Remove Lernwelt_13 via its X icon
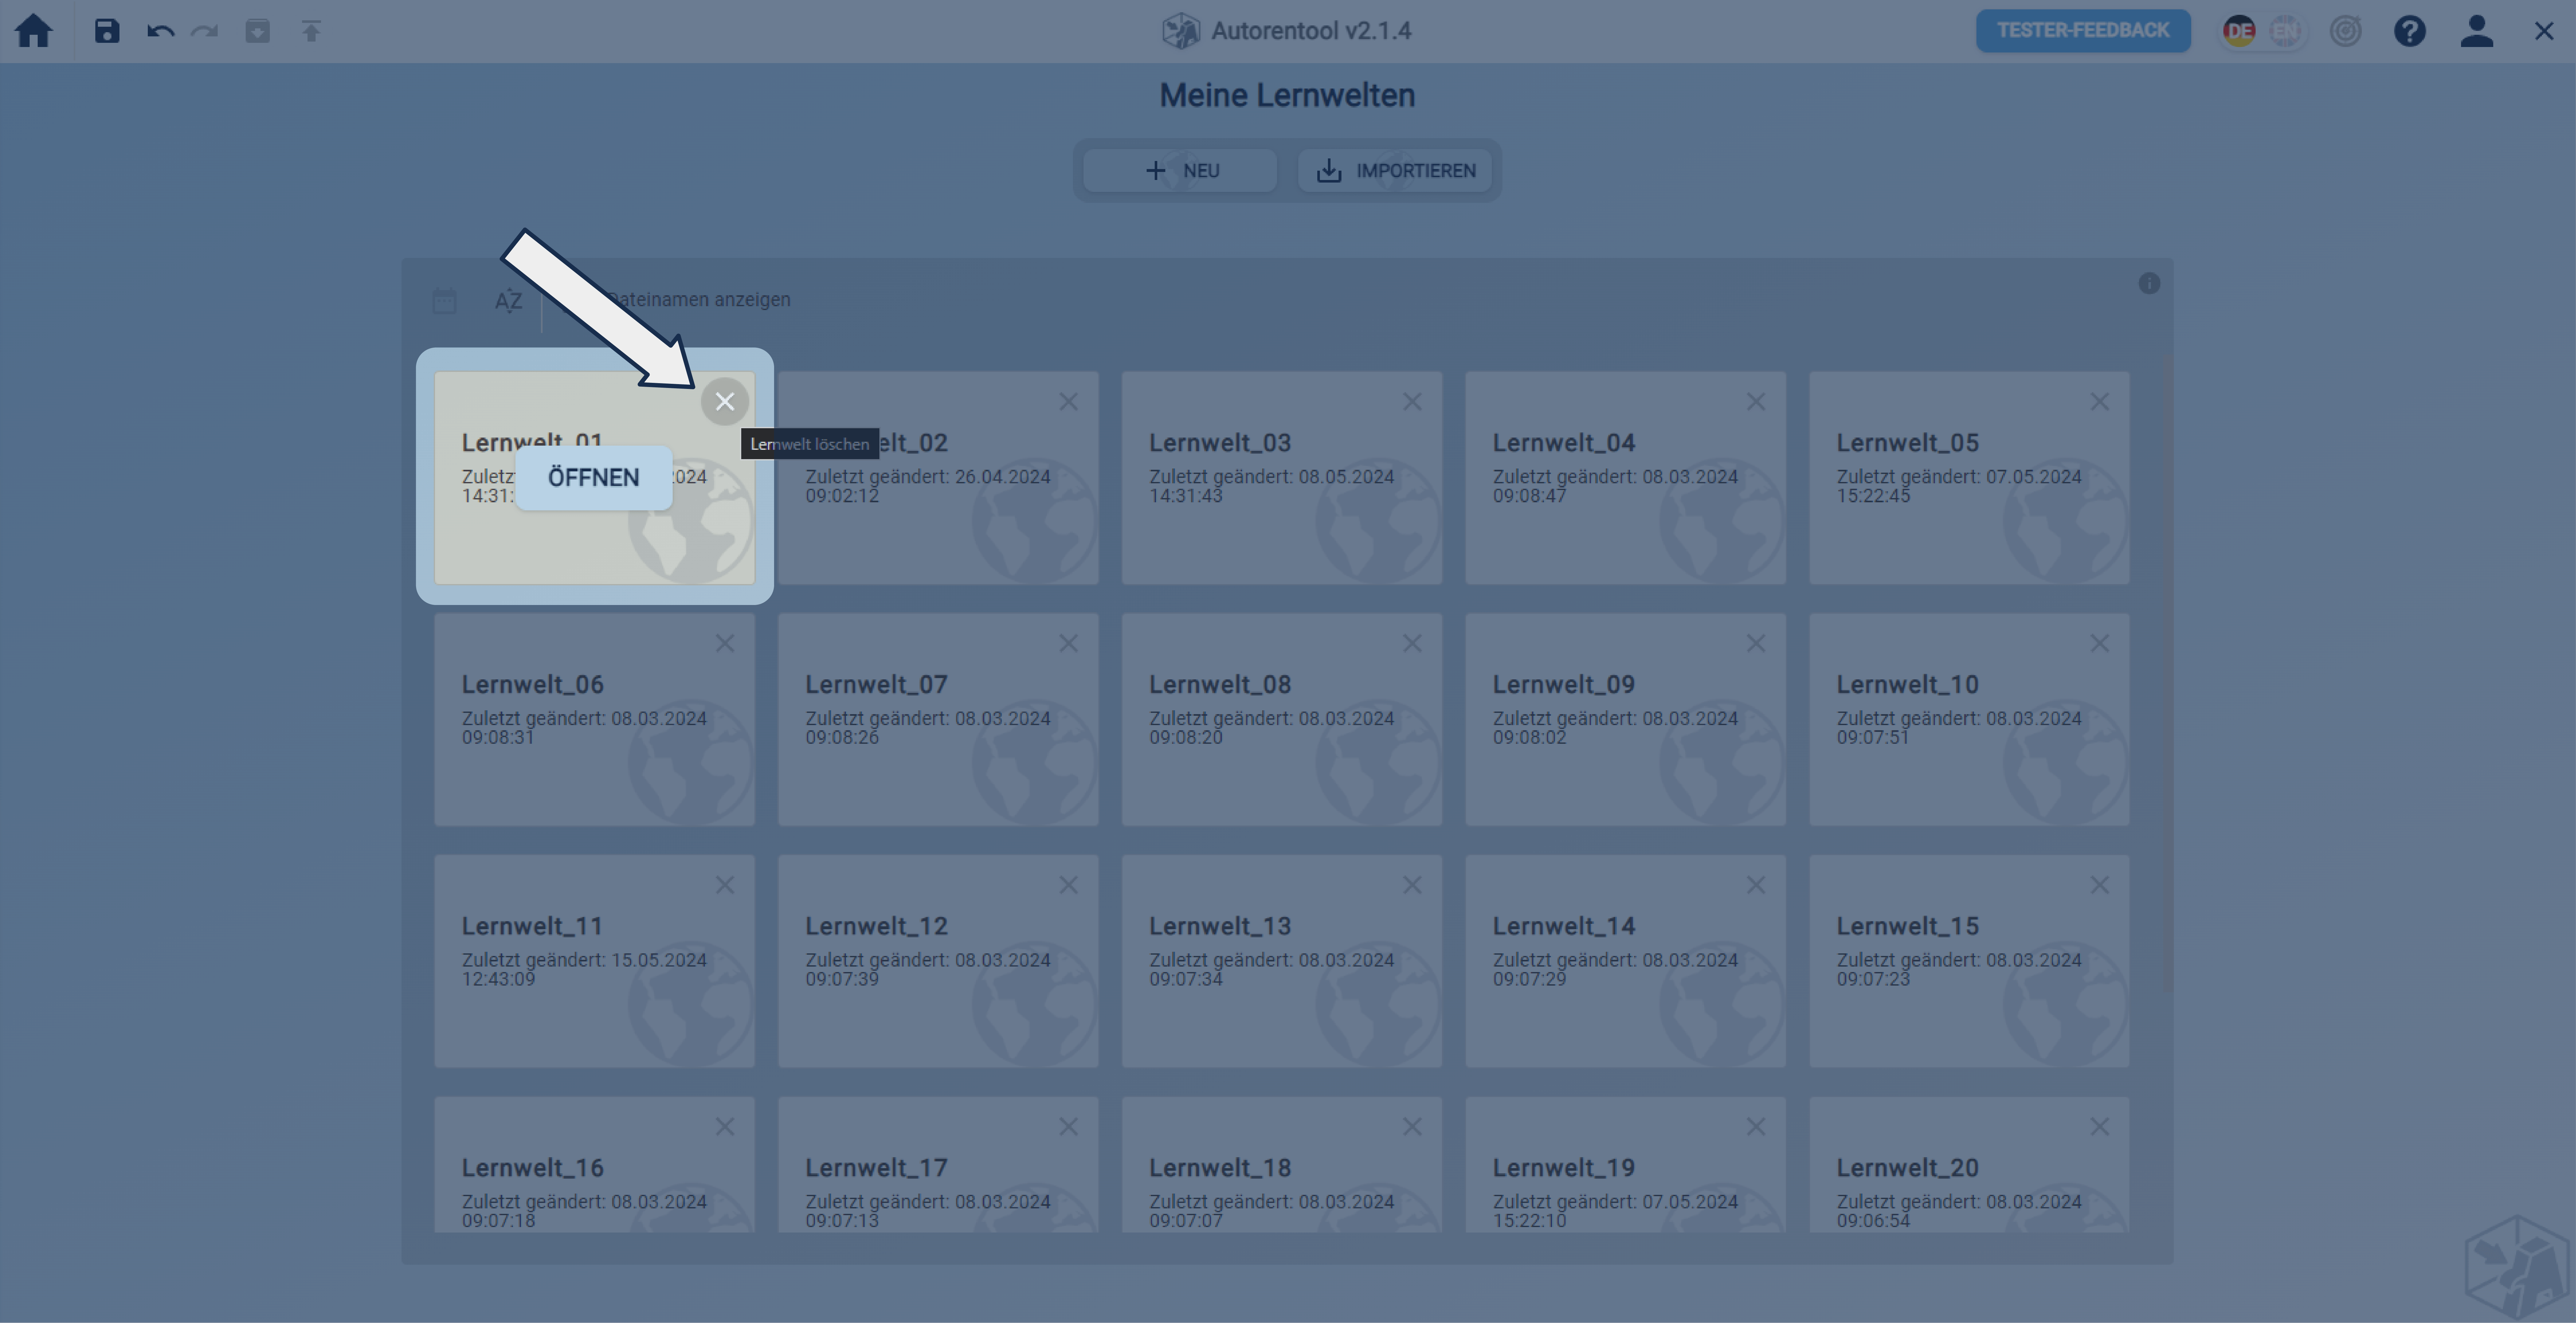 pos(1412,885)
